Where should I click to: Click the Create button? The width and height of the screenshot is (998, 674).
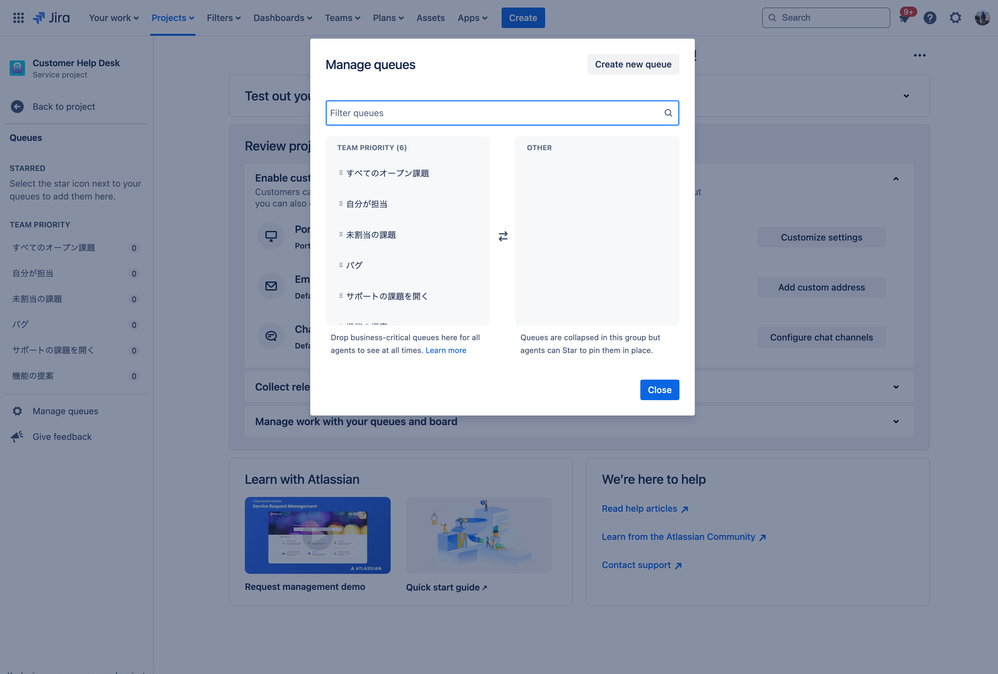pos(523,18)
